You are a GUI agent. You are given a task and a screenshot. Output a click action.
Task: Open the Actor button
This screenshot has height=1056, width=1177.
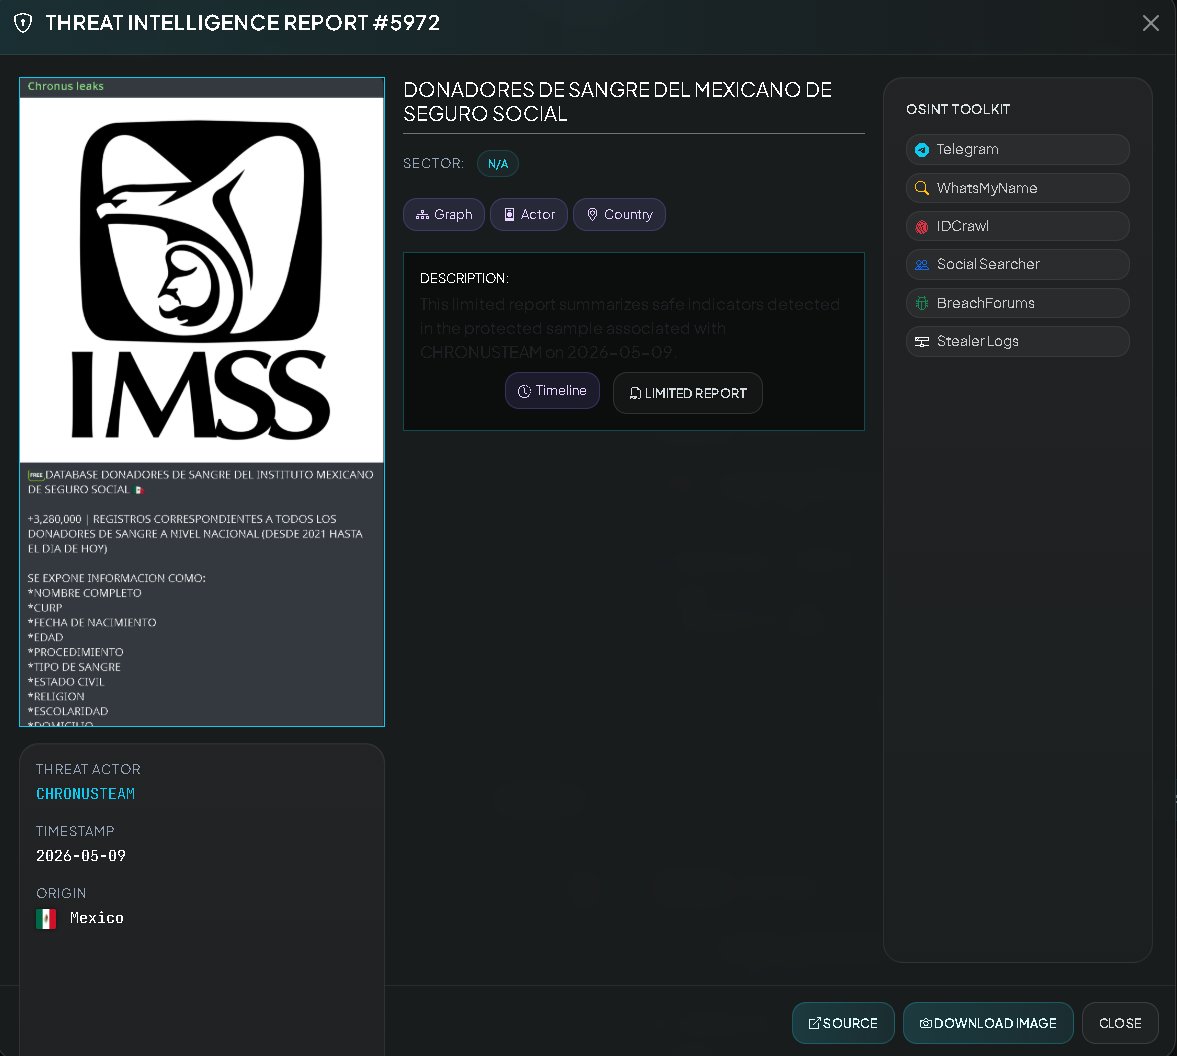pos(528,215)
